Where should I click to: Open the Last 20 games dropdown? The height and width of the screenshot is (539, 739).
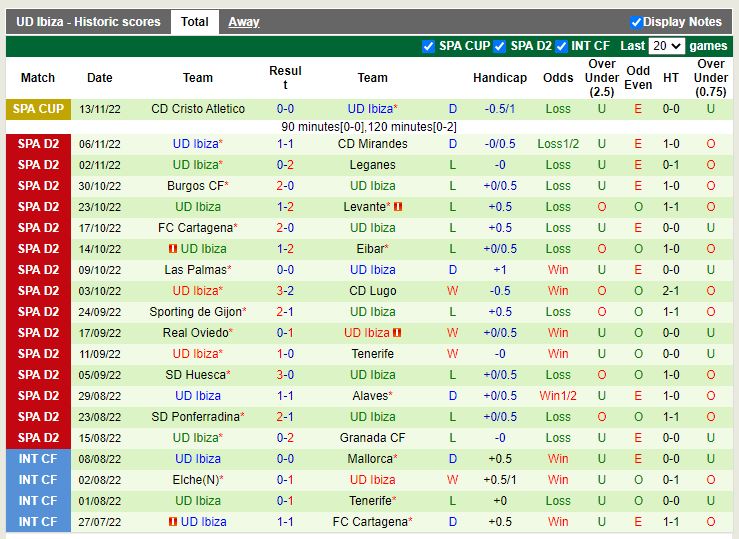[666, 46]
